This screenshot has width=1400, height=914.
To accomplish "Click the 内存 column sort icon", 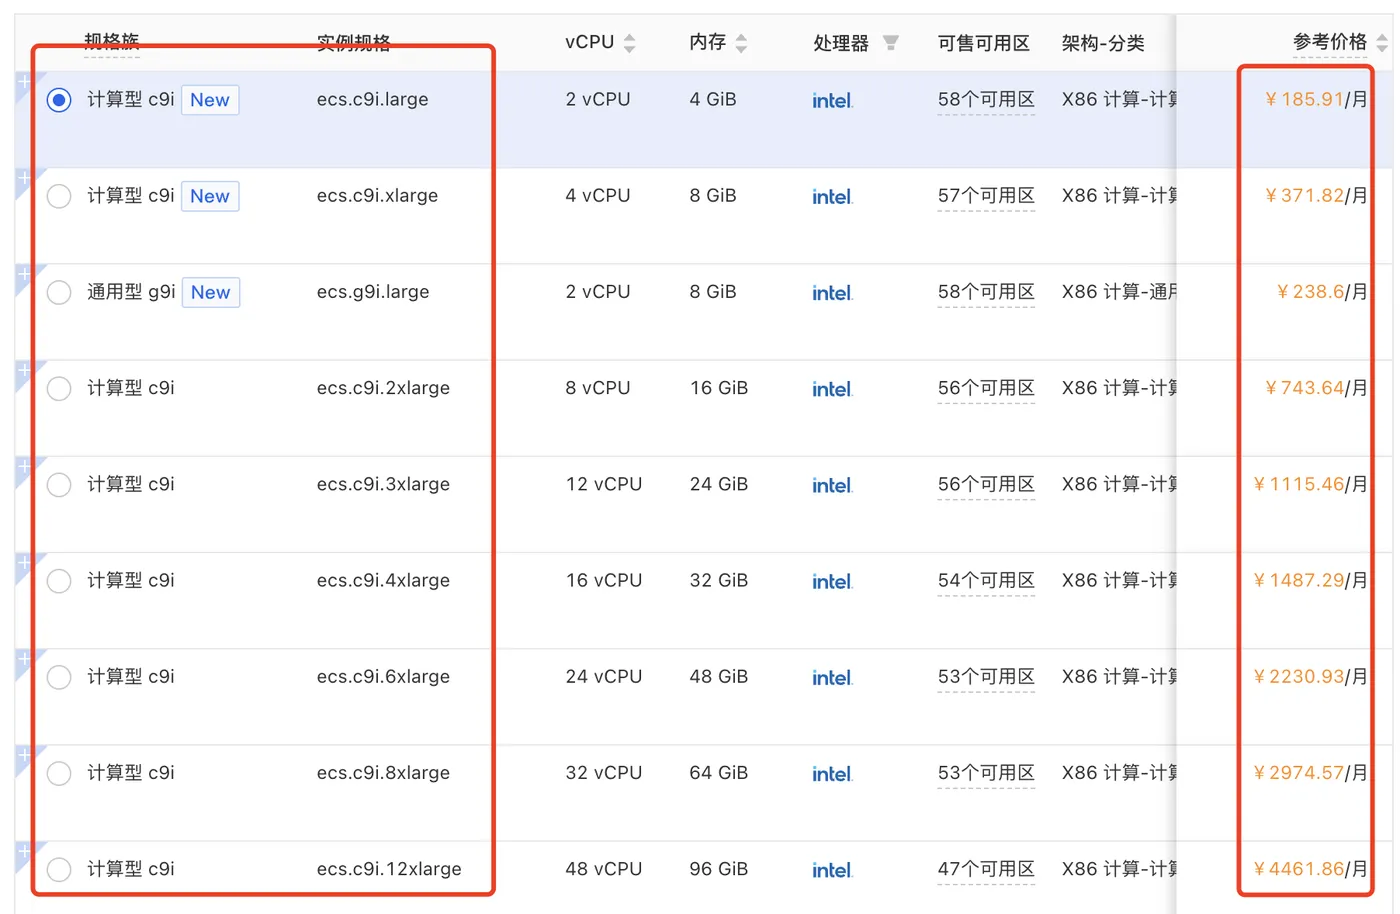I will tap(741, 42).
